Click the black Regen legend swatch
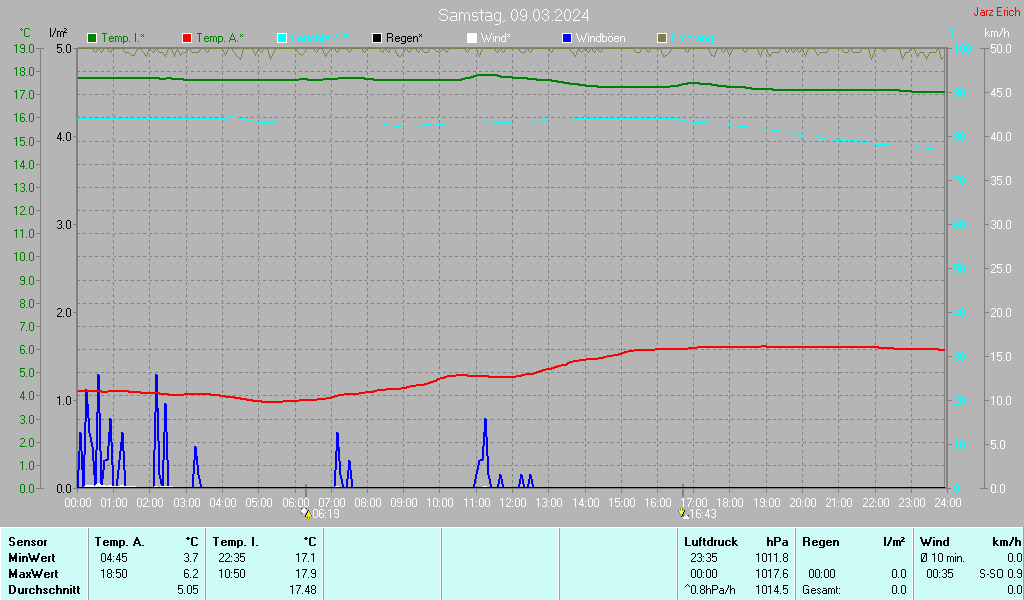 (377, 38)
